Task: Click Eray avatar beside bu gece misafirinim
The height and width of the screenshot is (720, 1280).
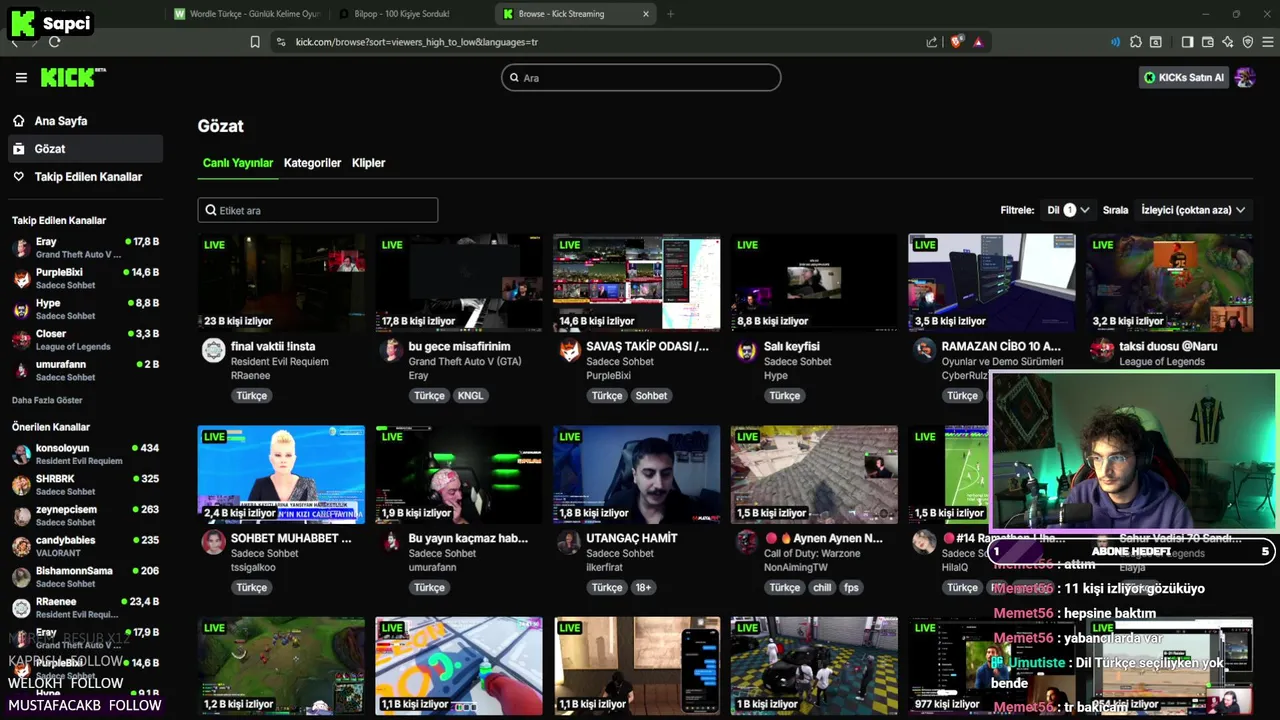Action: [391, 350]
